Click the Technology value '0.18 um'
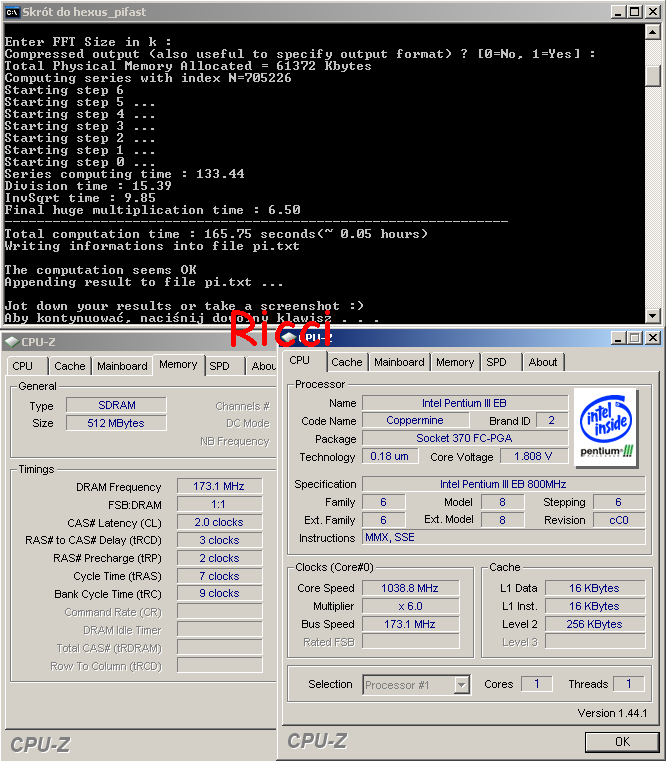 pos(390,456)
